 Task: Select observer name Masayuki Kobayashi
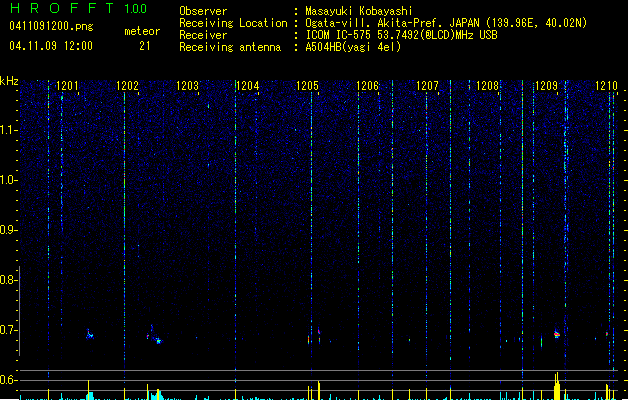click(359, 11)
